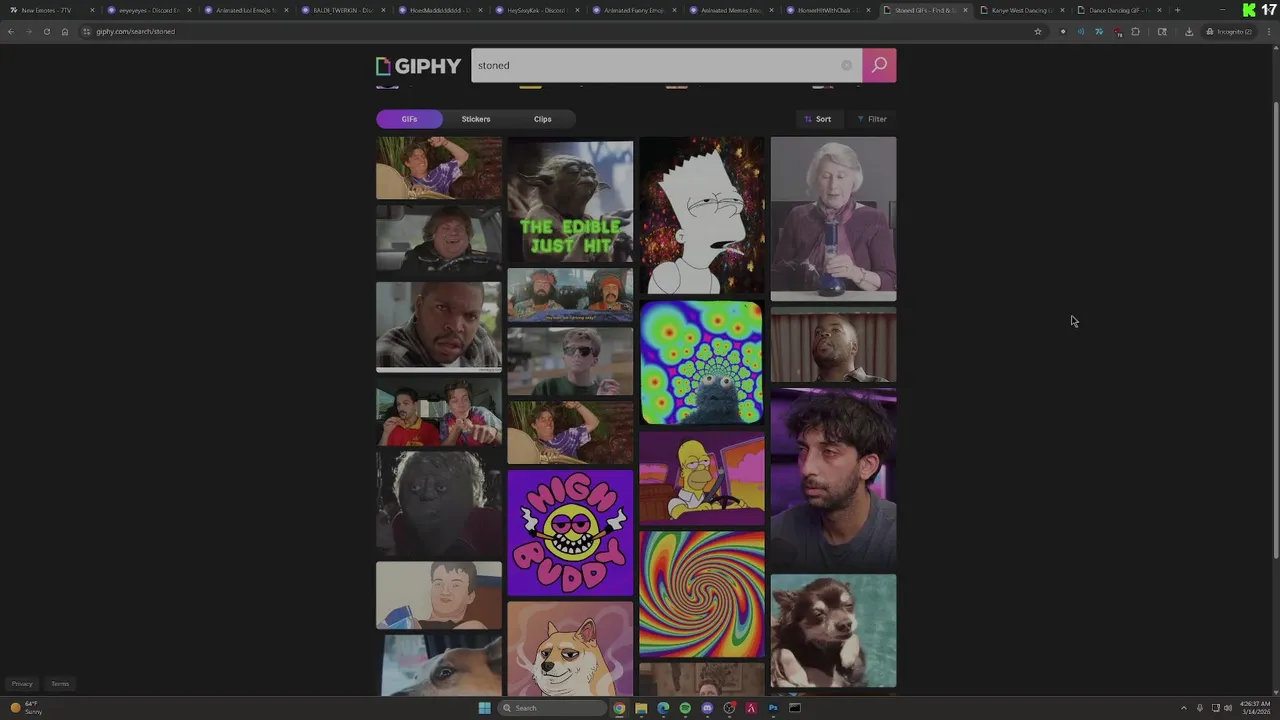Open the small dog being held GIF
Image resolution: width=1280 pixels, height=720 pixels.
click(x=833, y=631)
